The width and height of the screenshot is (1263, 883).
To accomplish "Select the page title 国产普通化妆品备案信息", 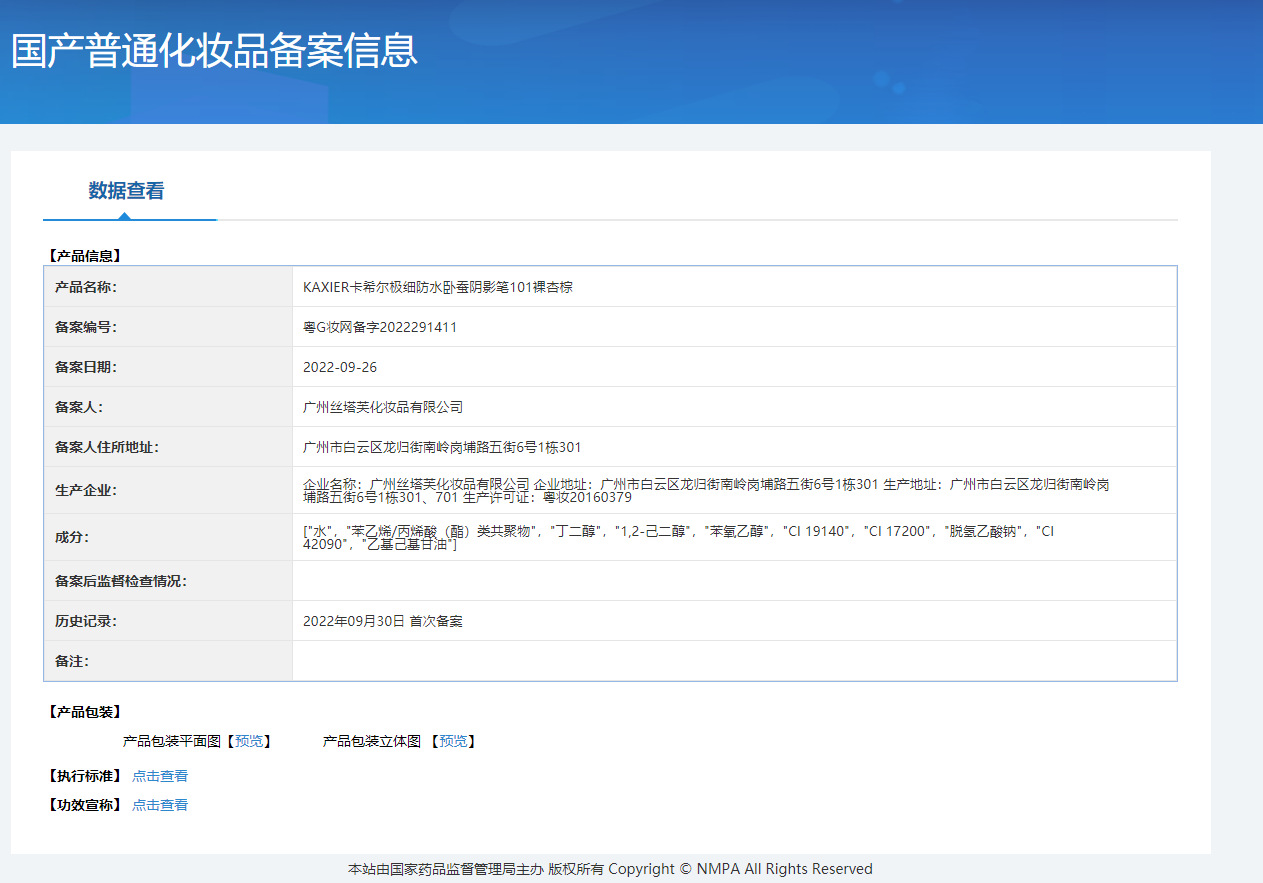I will tap(214, 51).
